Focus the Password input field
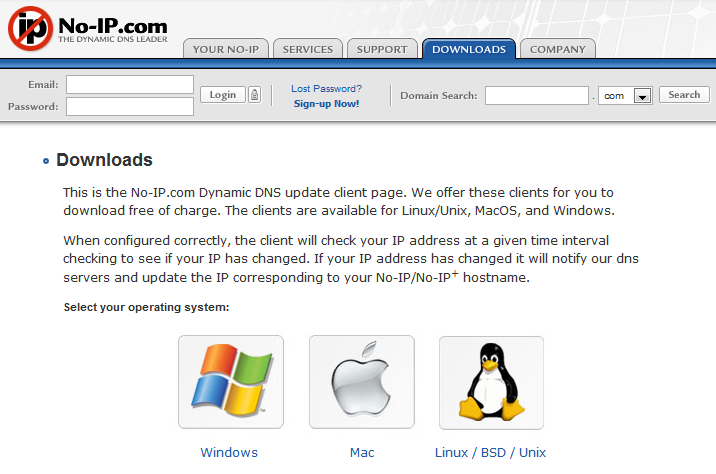This screenshot has width=716, height=474. [130, 106]
